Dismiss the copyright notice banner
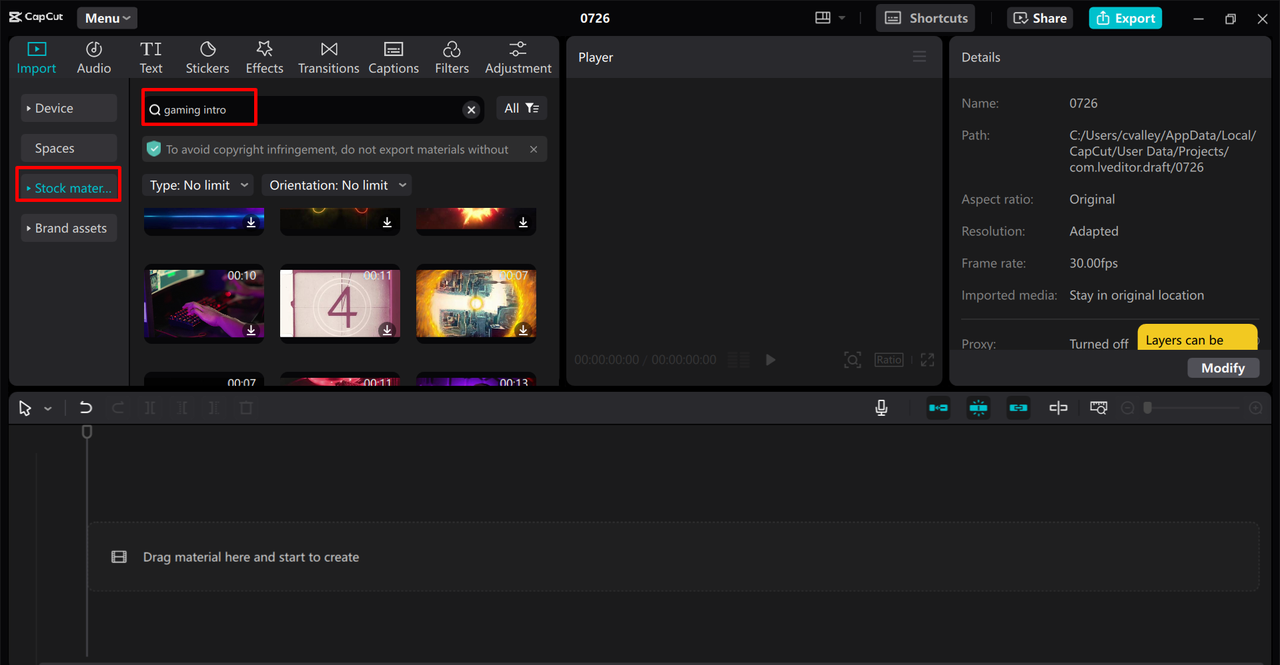 (x=534, y=149)
